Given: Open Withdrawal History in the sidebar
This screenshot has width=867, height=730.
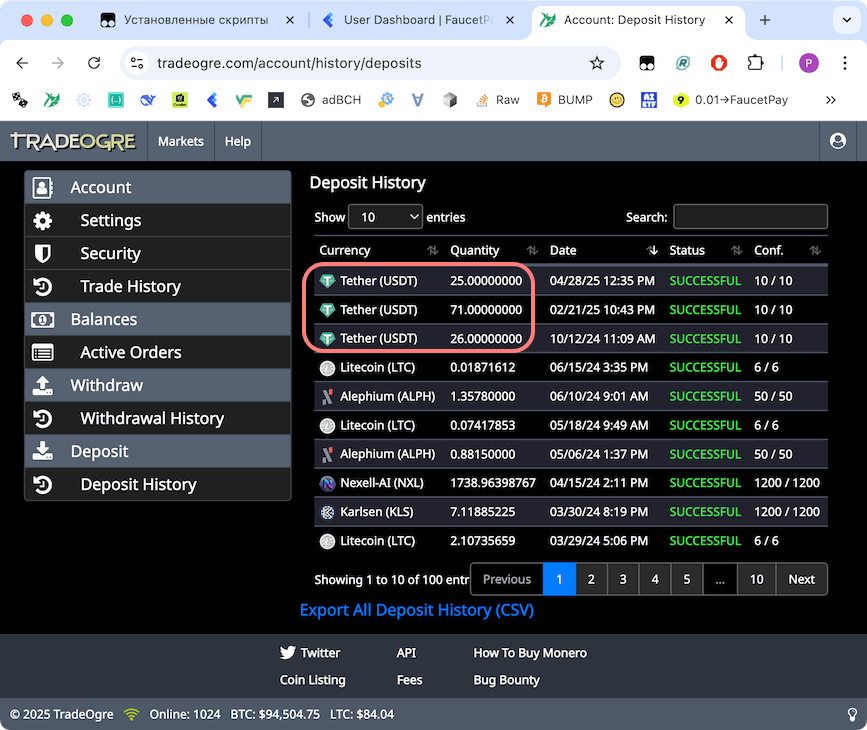Looking at the screenshot, I should point(158,419).
